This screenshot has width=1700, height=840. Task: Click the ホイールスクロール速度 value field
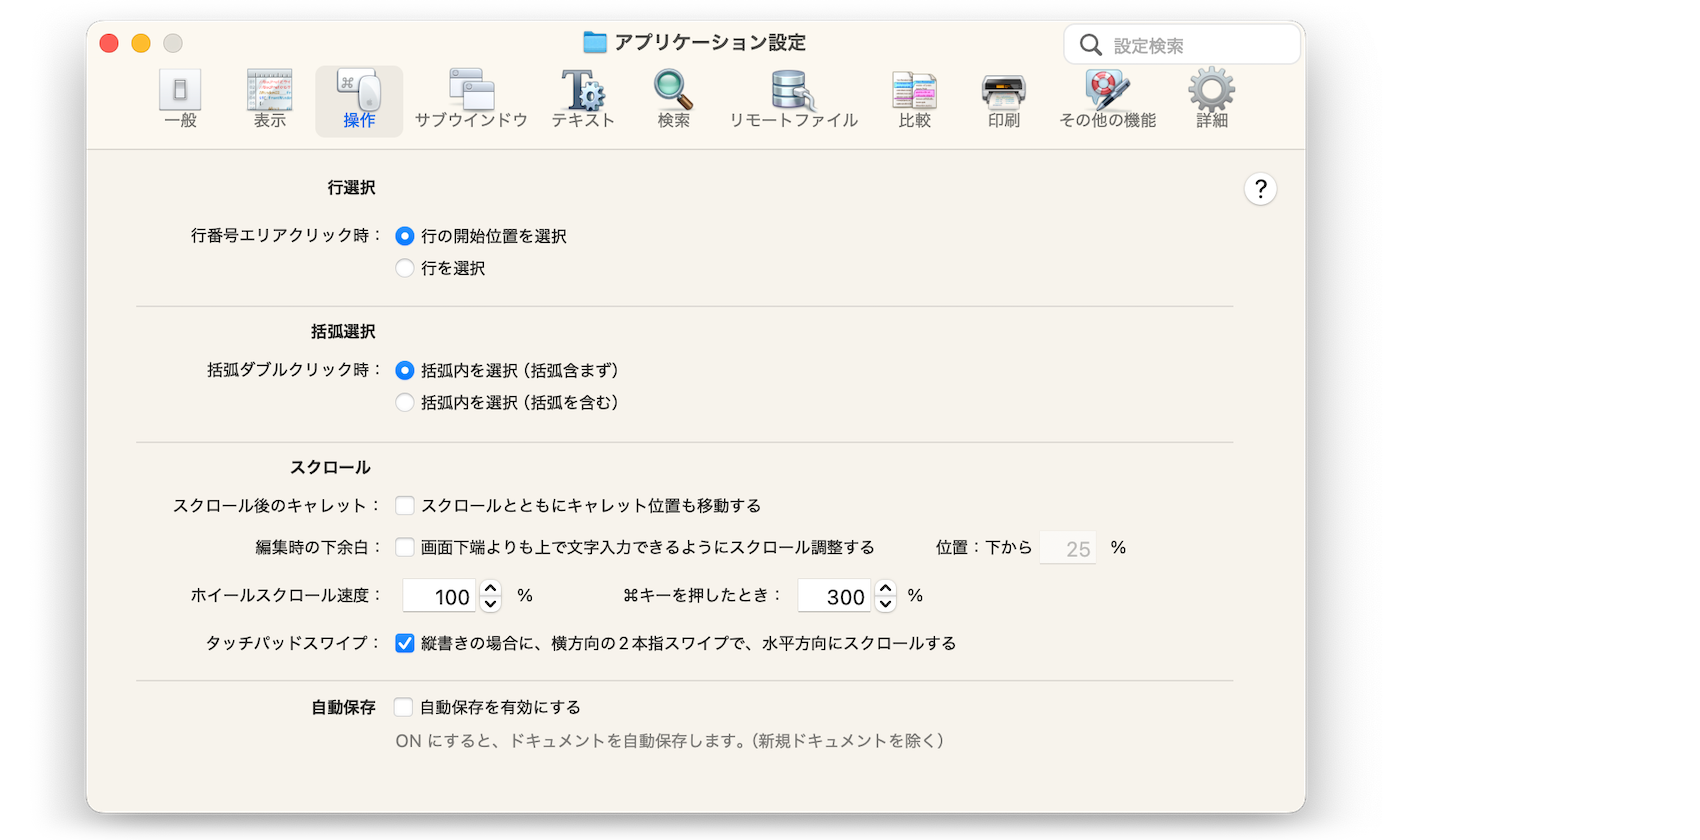click(440, 597)
